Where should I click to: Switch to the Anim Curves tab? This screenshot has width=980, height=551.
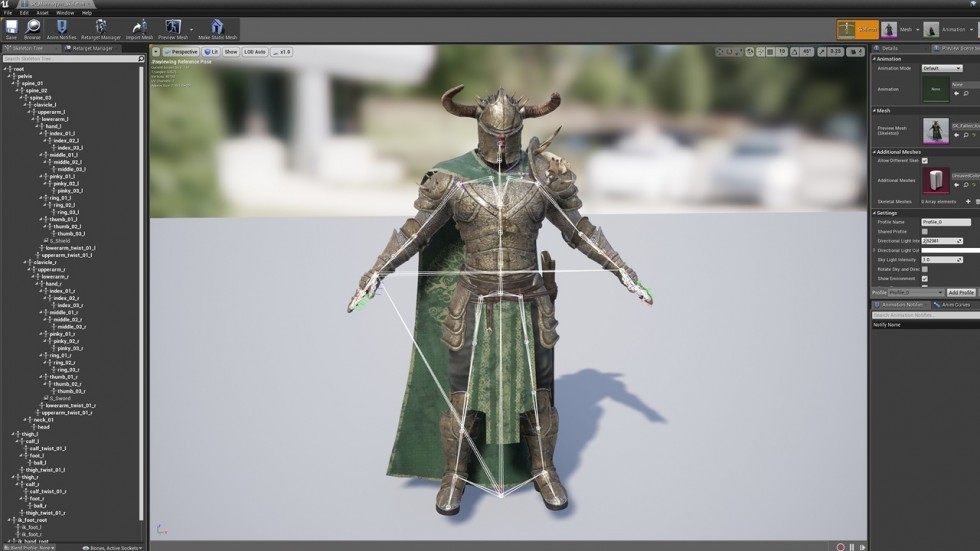point(955,305)
